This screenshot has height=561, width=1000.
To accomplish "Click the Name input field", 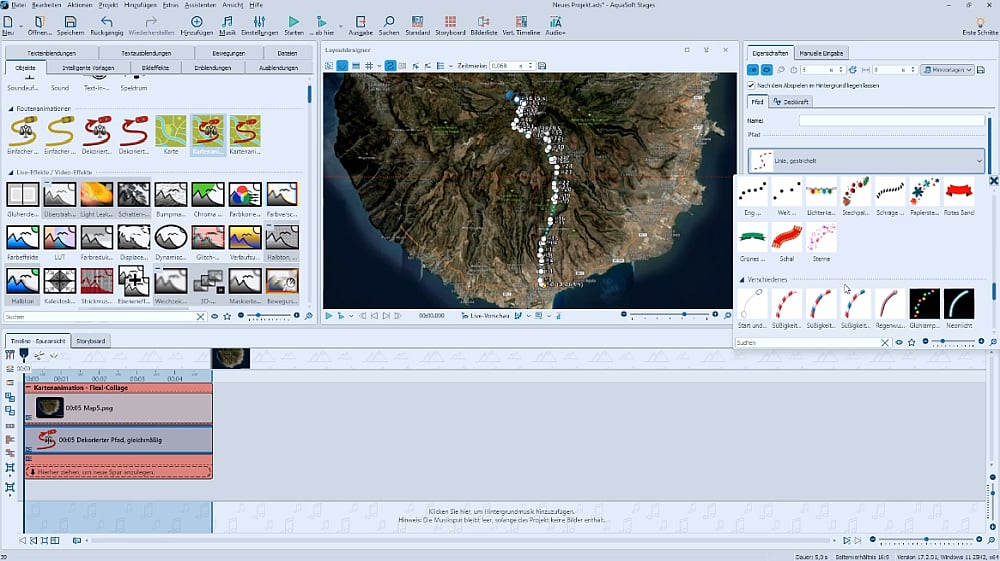I will 891,120.
